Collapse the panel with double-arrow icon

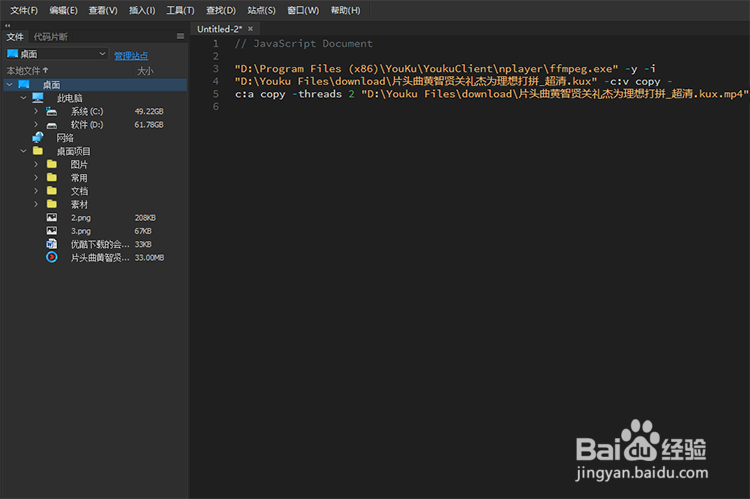pyautogui.click(x=7, y=25)
